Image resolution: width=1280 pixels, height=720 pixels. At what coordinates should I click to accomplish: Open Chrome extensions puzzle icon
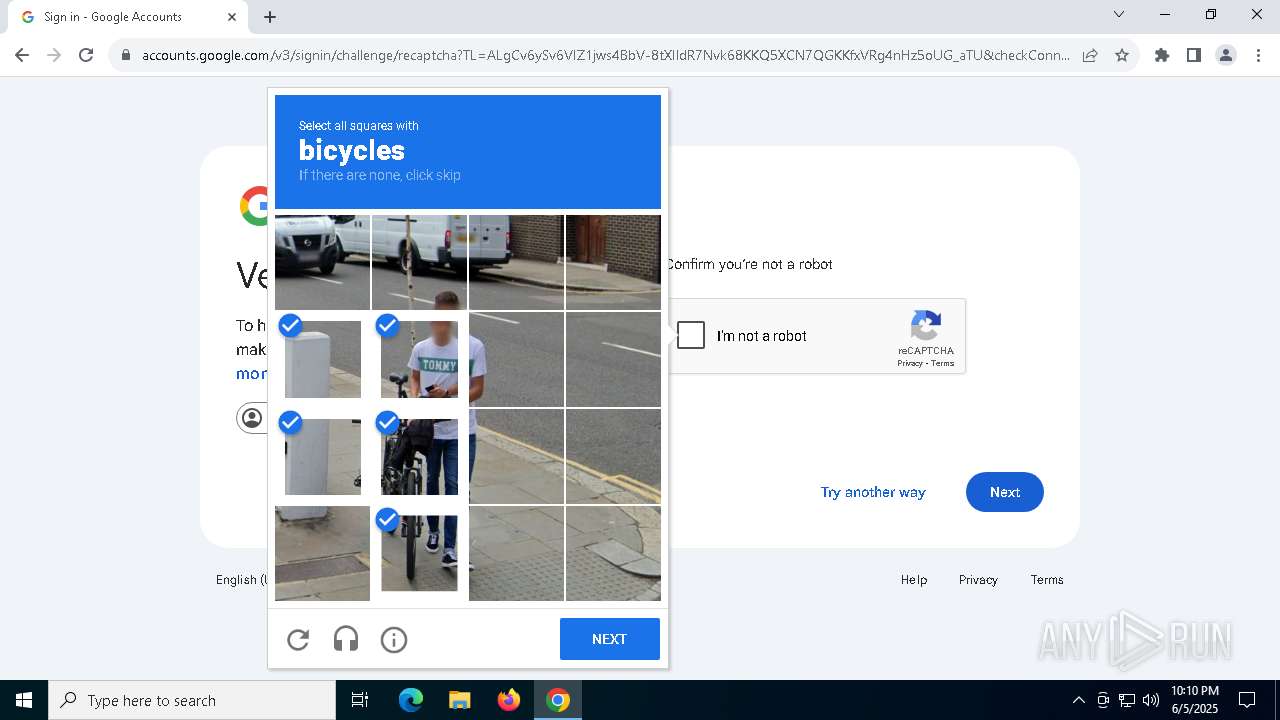pyautogui.click(x=1162, y=55)
